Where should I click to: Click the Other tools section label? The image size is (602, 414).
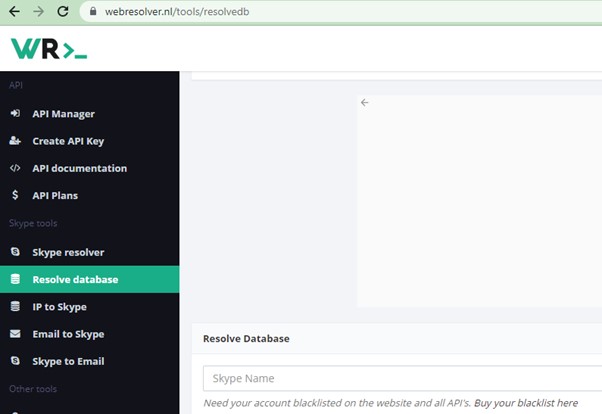33,389
